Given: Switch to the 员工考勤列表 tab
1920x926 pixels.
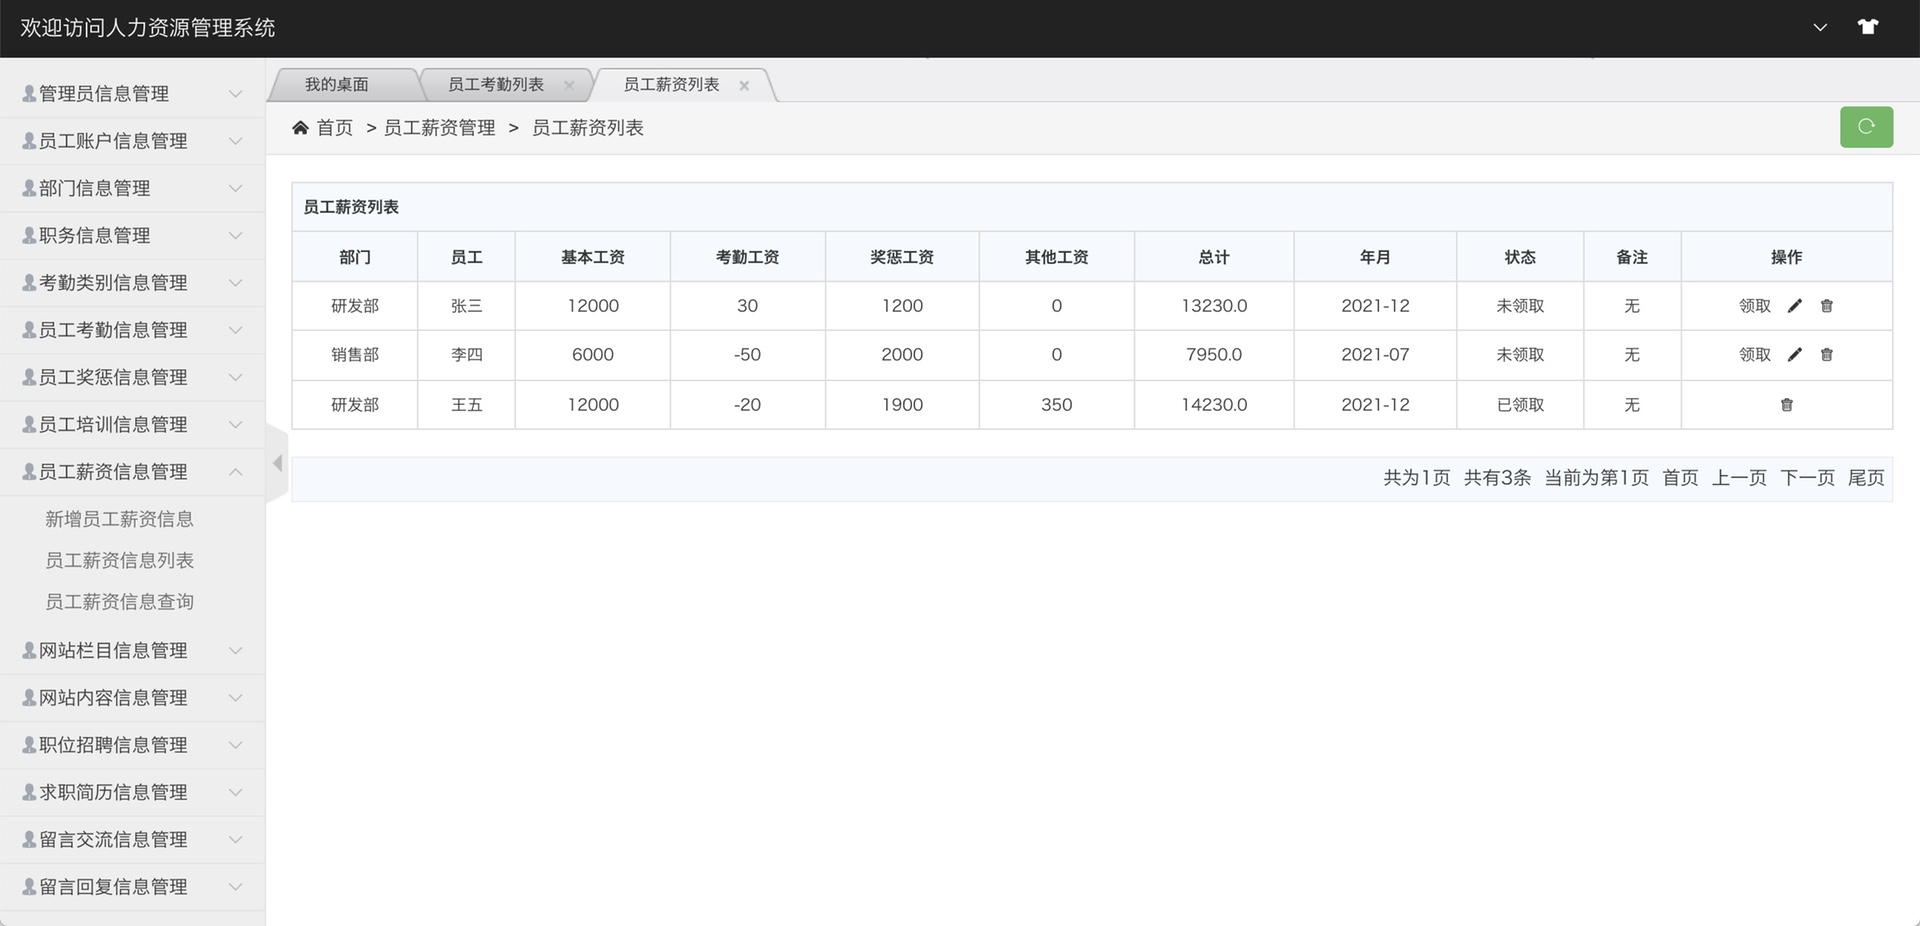Looking at the screenshot, I should (496, 85).
